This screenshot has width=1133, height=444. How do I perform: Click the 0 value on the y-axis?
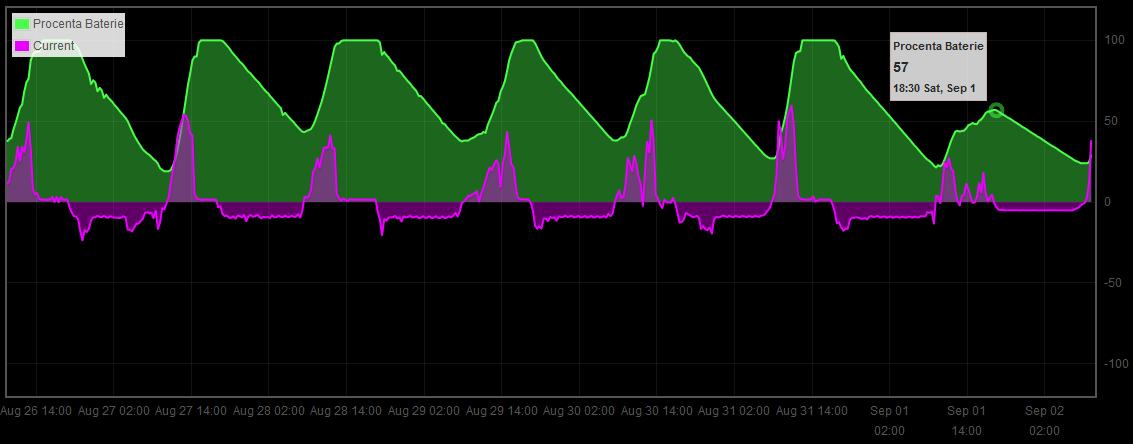coord(1108,202)
